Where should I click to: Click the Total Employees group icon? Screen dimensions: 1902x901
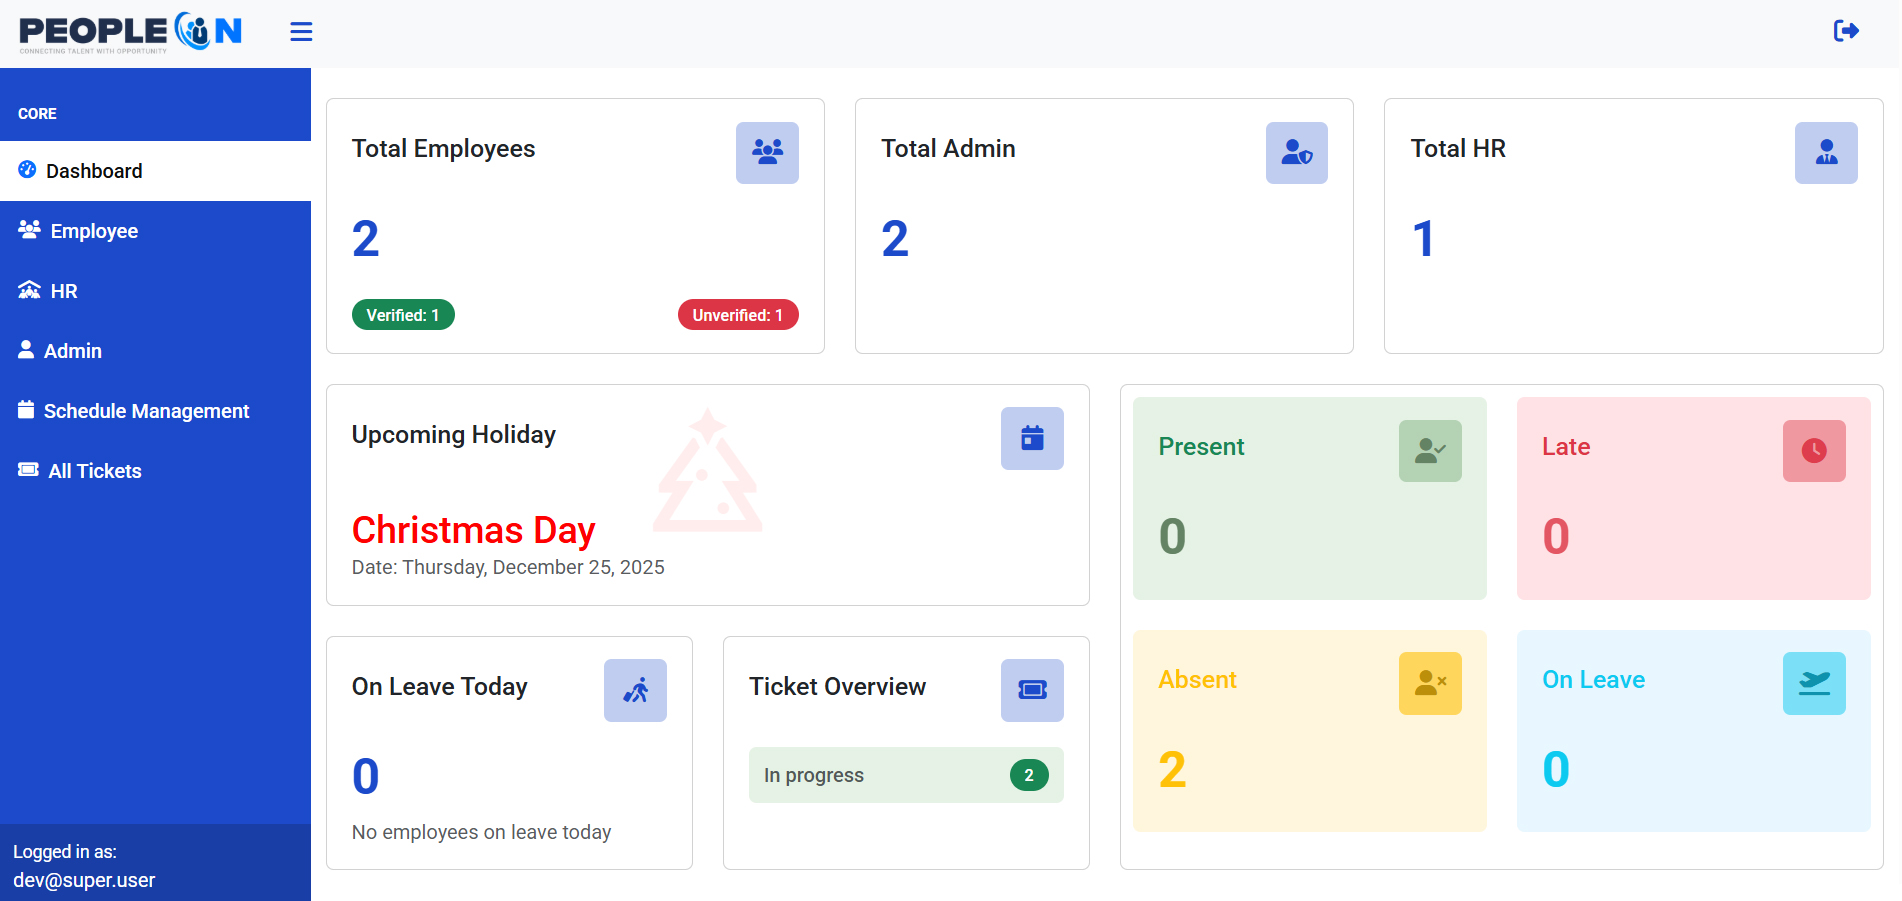click(x=767, y=153)
